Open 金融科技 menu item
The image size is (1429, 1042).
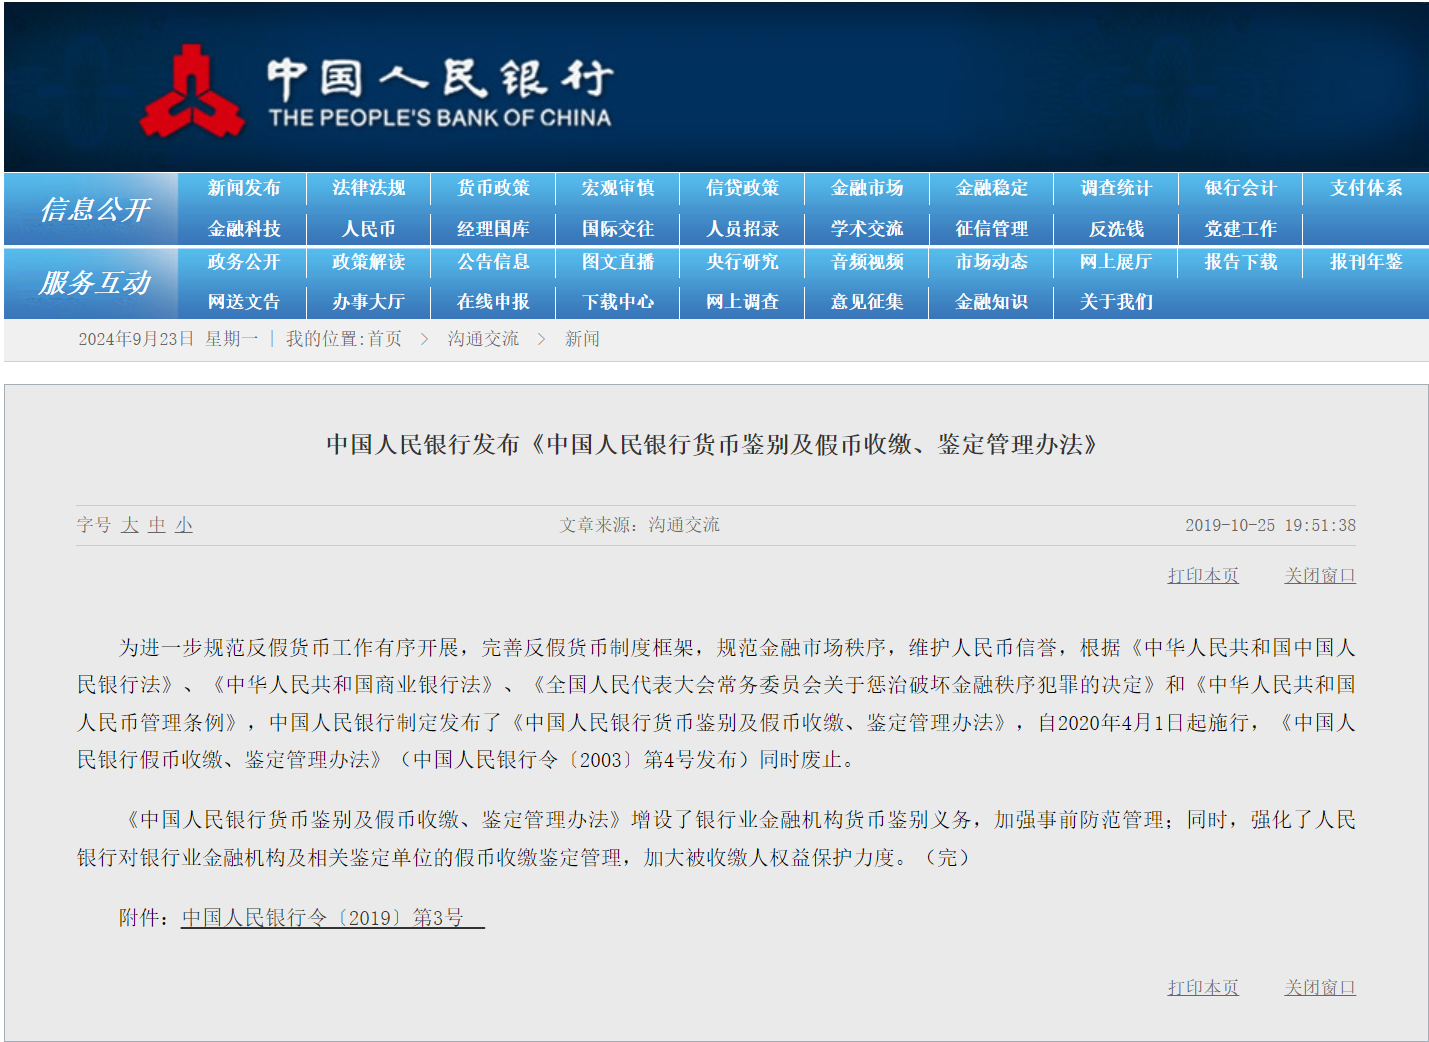[x=244, y=229]
